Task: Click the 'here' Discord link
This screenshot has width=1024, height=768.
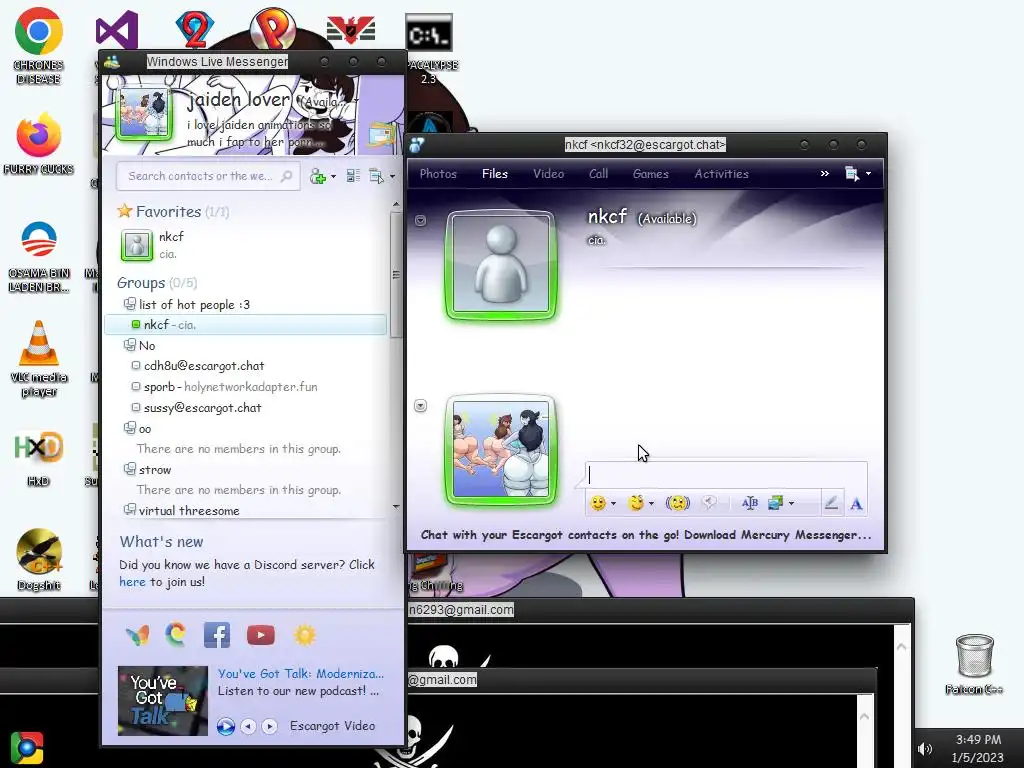Action: [133, 582]
